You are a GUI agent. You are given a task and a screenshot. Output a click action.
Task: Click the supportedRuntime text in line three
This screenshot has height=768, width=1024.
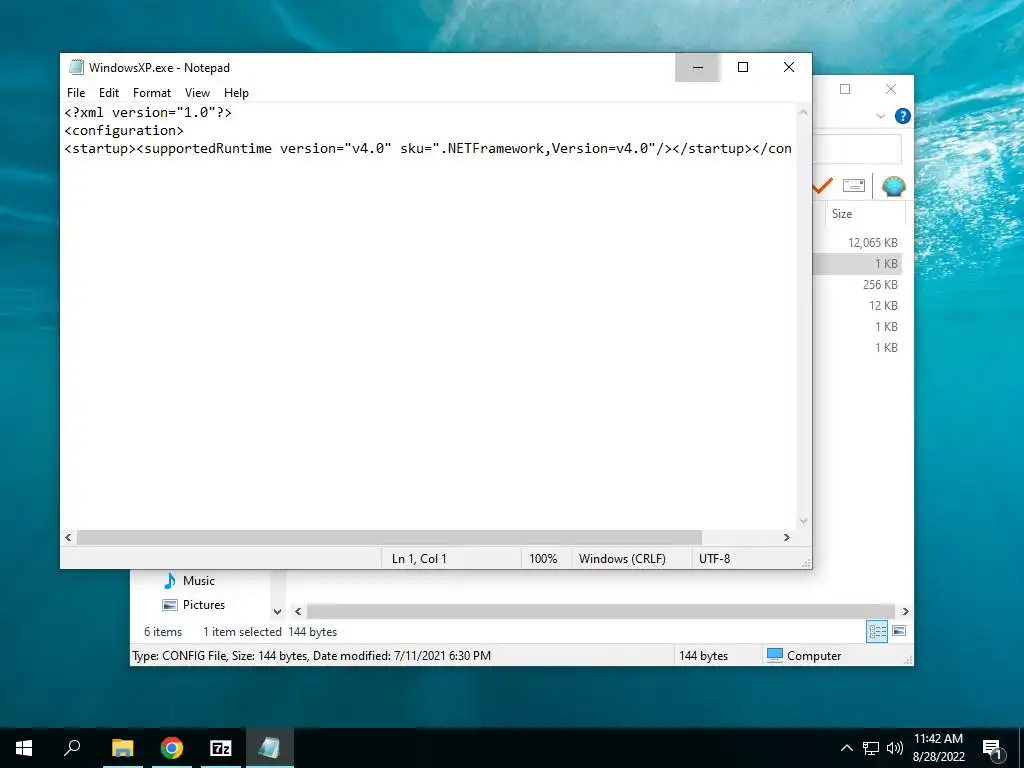pyautogui.click(x=208, y=148)
